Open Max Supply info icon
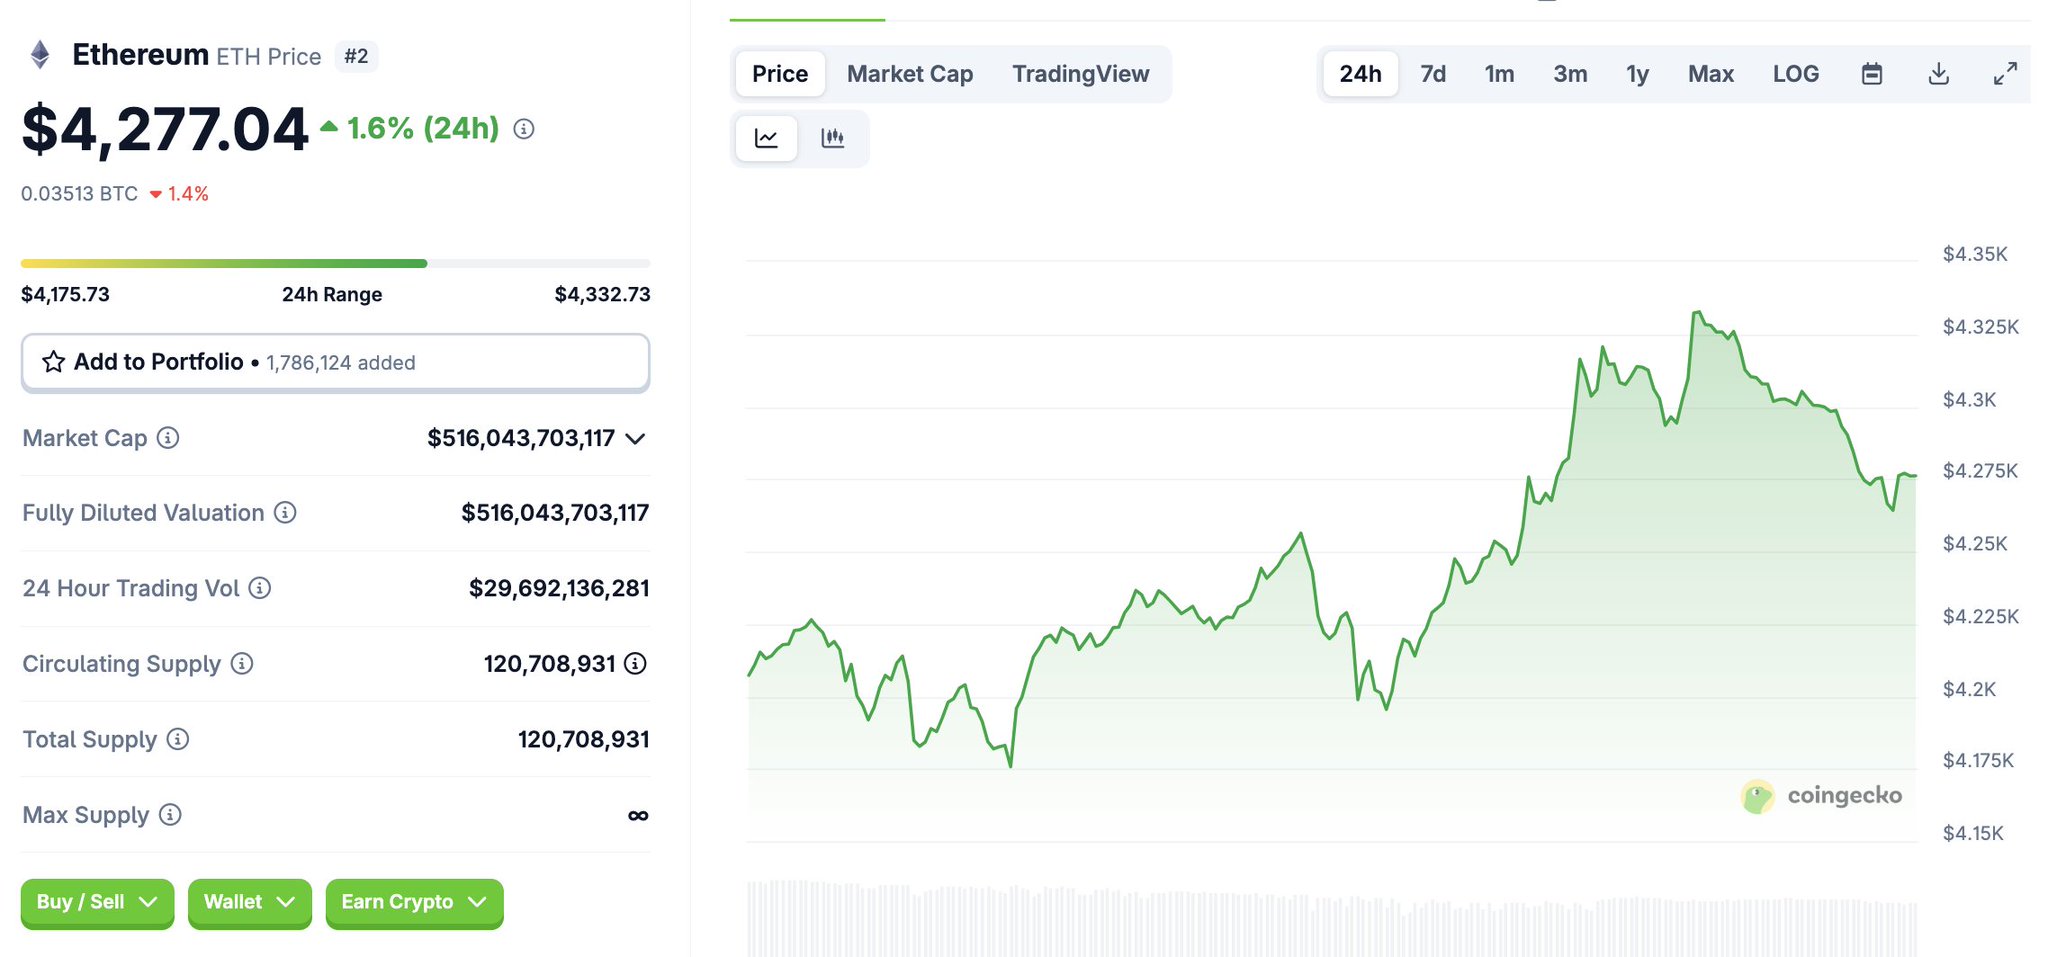The image size is (2048, 957). pos(171,815)
